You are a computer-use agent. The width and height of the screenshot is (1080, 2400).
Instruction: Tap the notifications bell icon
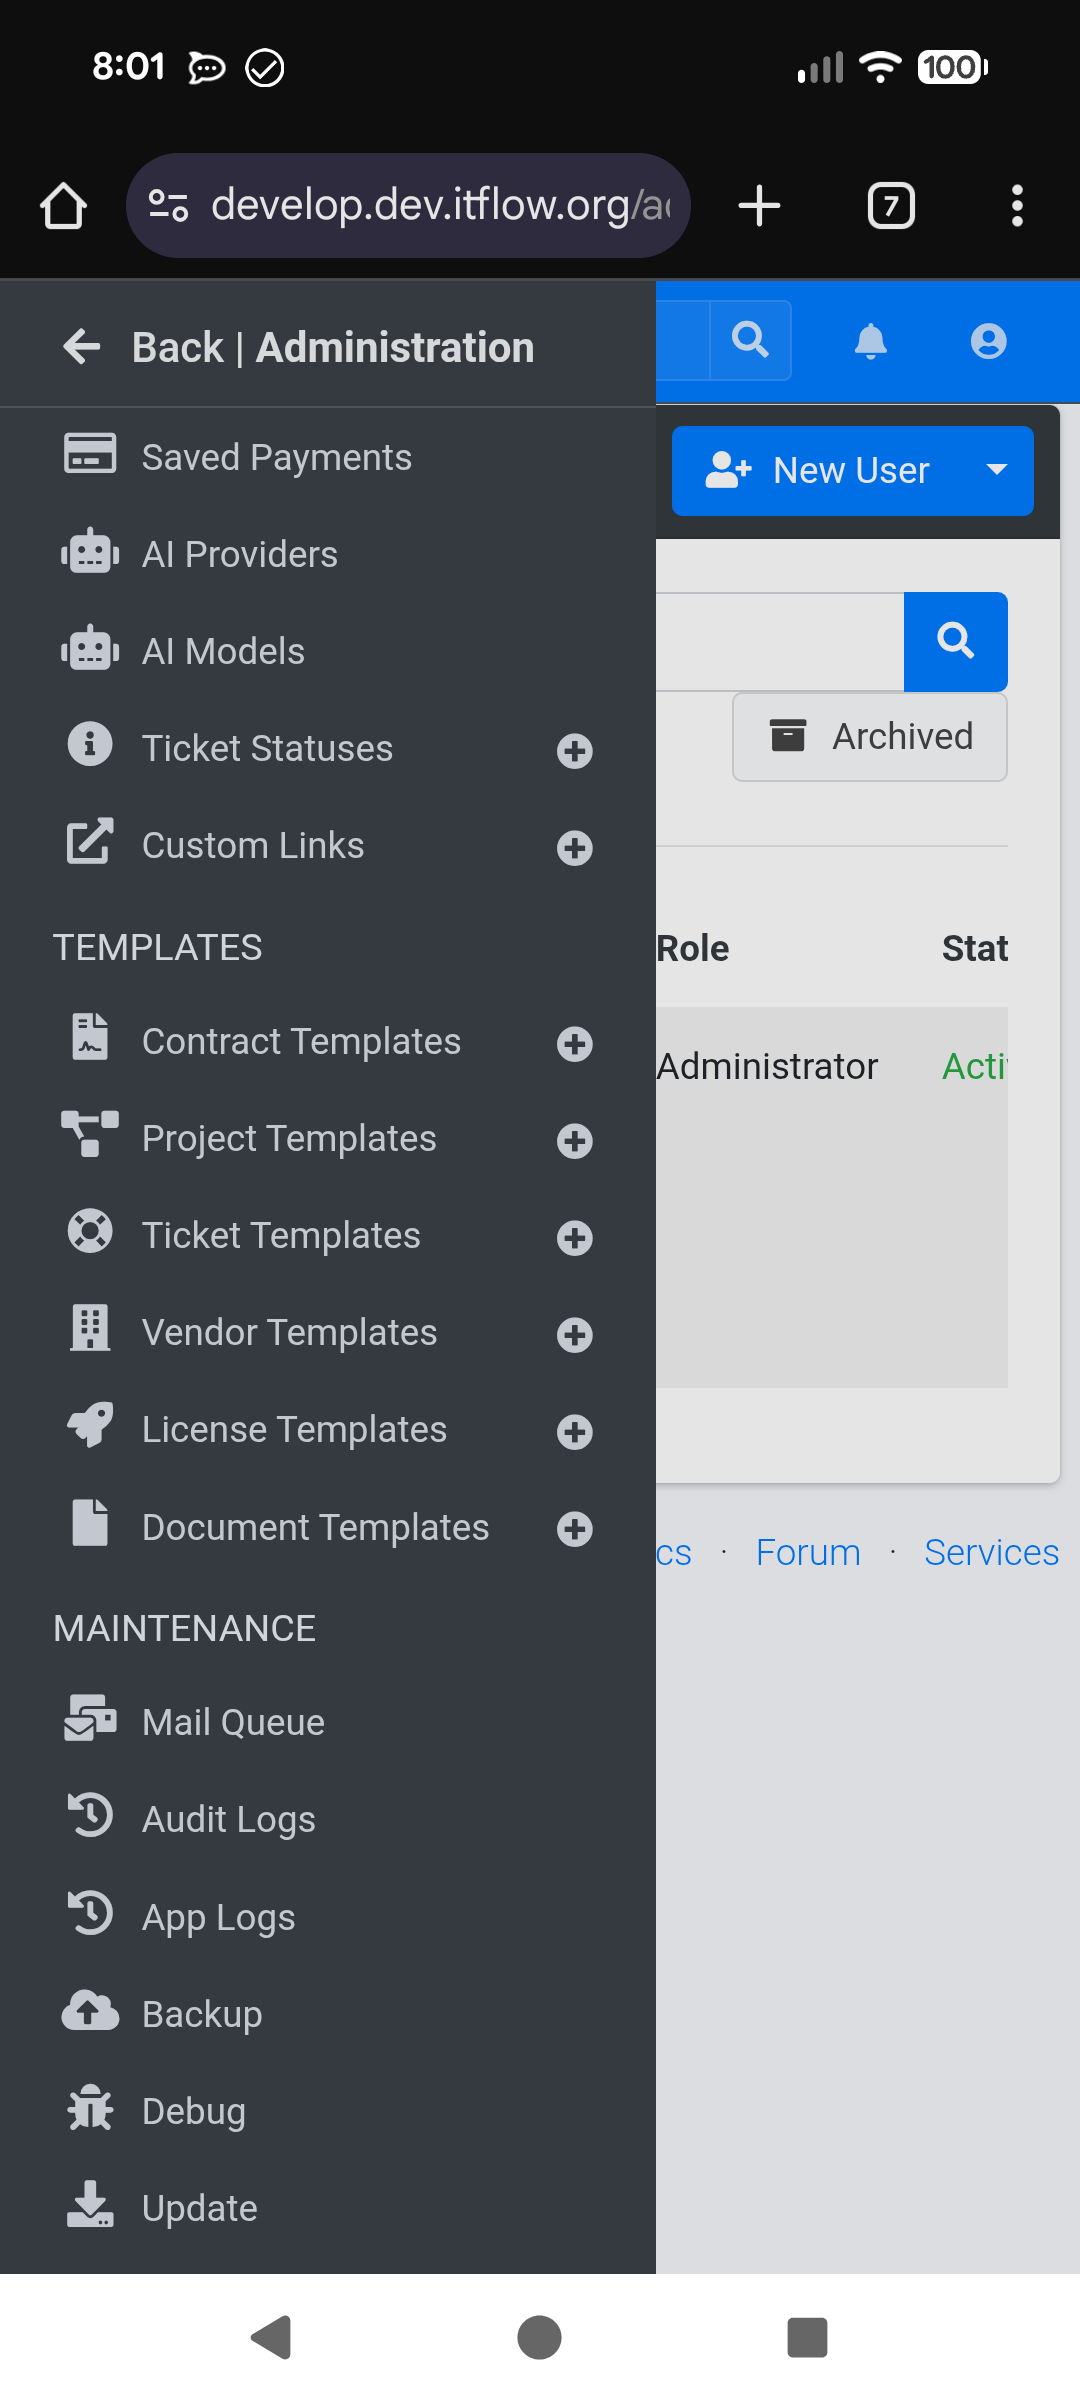(871, 341)
